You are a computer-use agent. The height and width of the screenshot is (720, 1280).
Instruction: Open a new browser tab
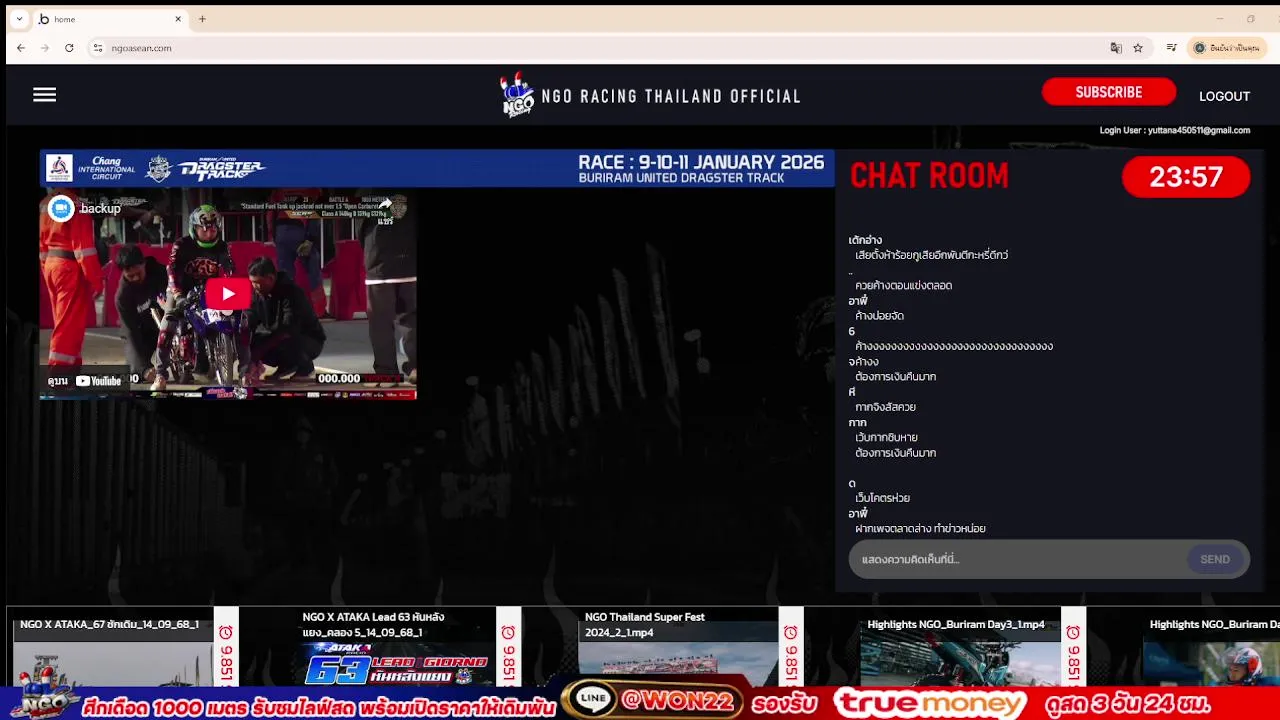tap(202, 19)
